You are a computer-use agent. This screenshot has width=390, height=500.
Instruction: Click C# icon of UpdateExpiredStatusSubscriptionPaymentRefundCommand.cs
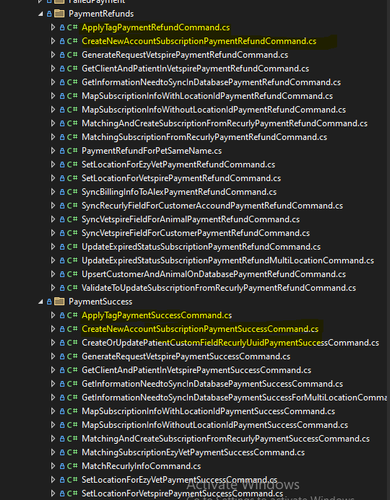tap(72, 247)
